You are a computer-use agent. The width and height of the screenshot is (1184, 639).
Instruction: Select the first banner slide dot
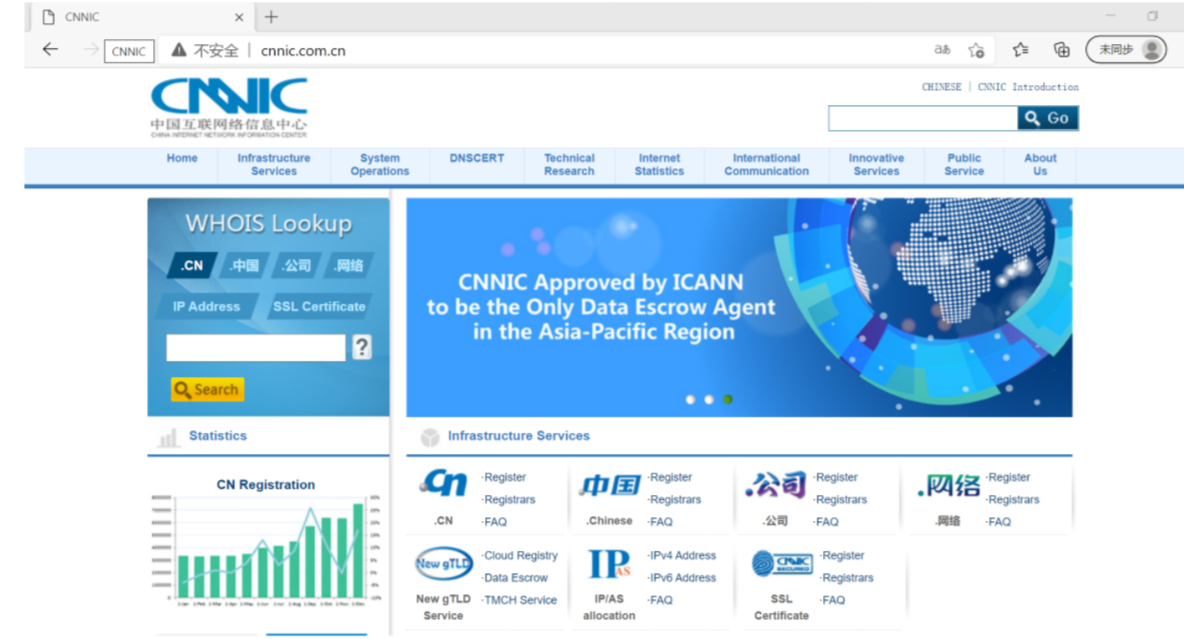point(690,400)
